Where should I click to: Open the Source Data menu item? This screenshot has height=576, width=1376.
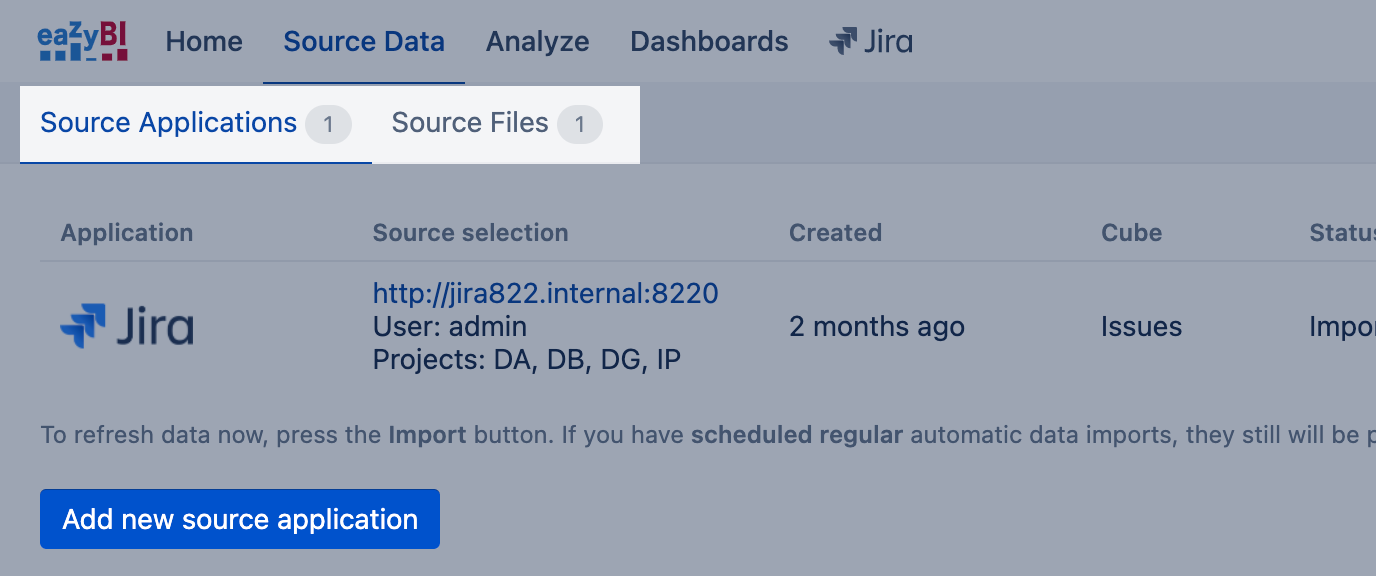click(x=364, y=42)
